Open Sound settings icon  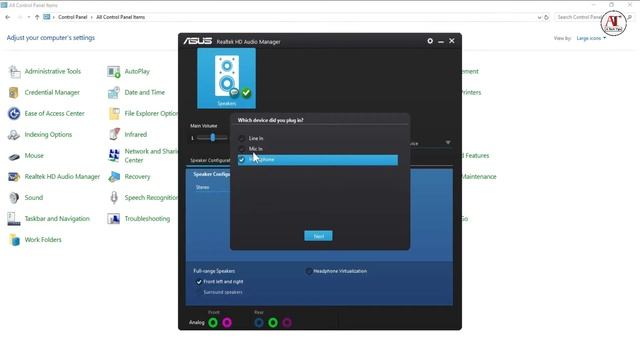(x=14, y=198)
